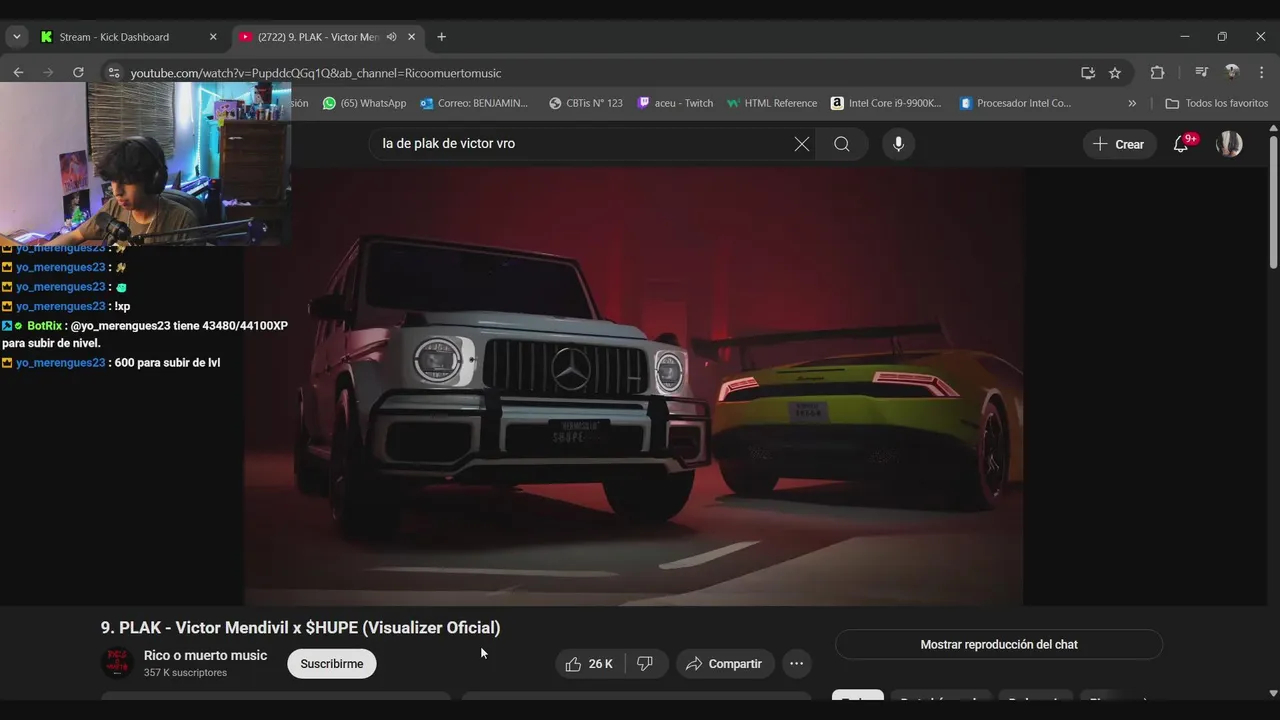Bookmark this page with star icon
Image resolution: width=1280 pixels, height=720 pixels.
point(1115,73)
